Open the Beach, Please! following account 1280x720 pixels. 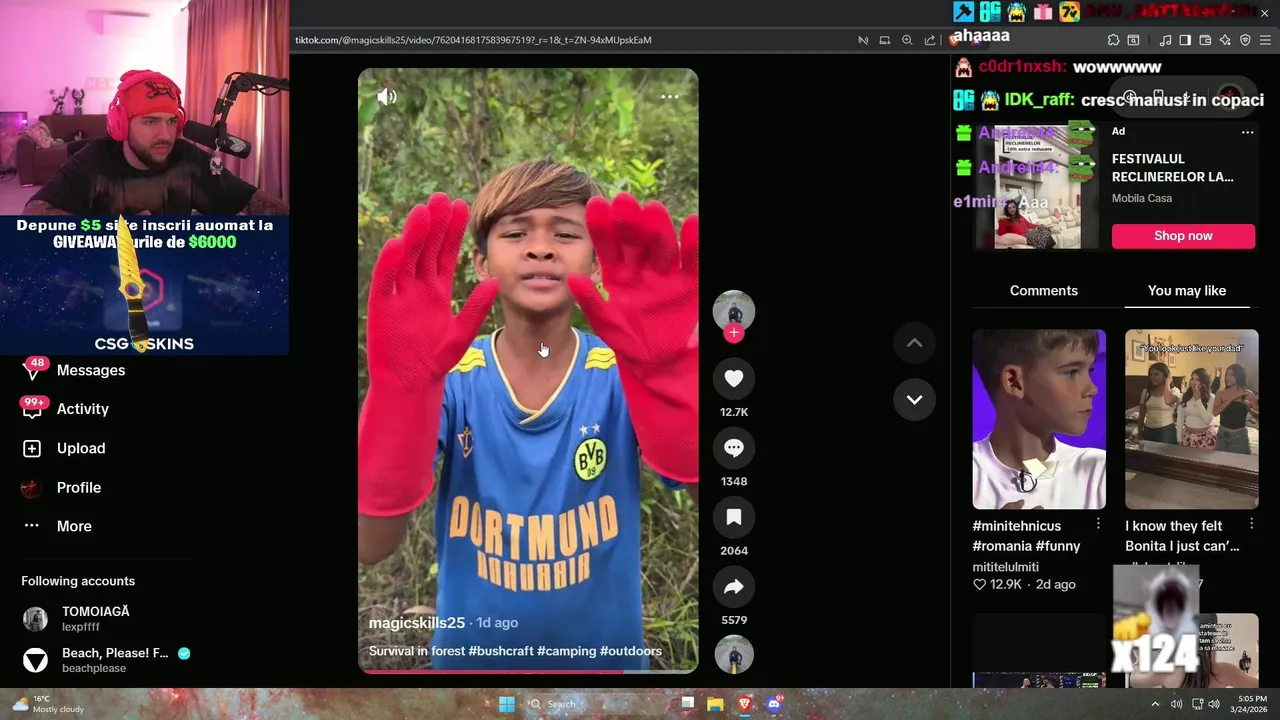pyautogui.click(x=106, y=660)
